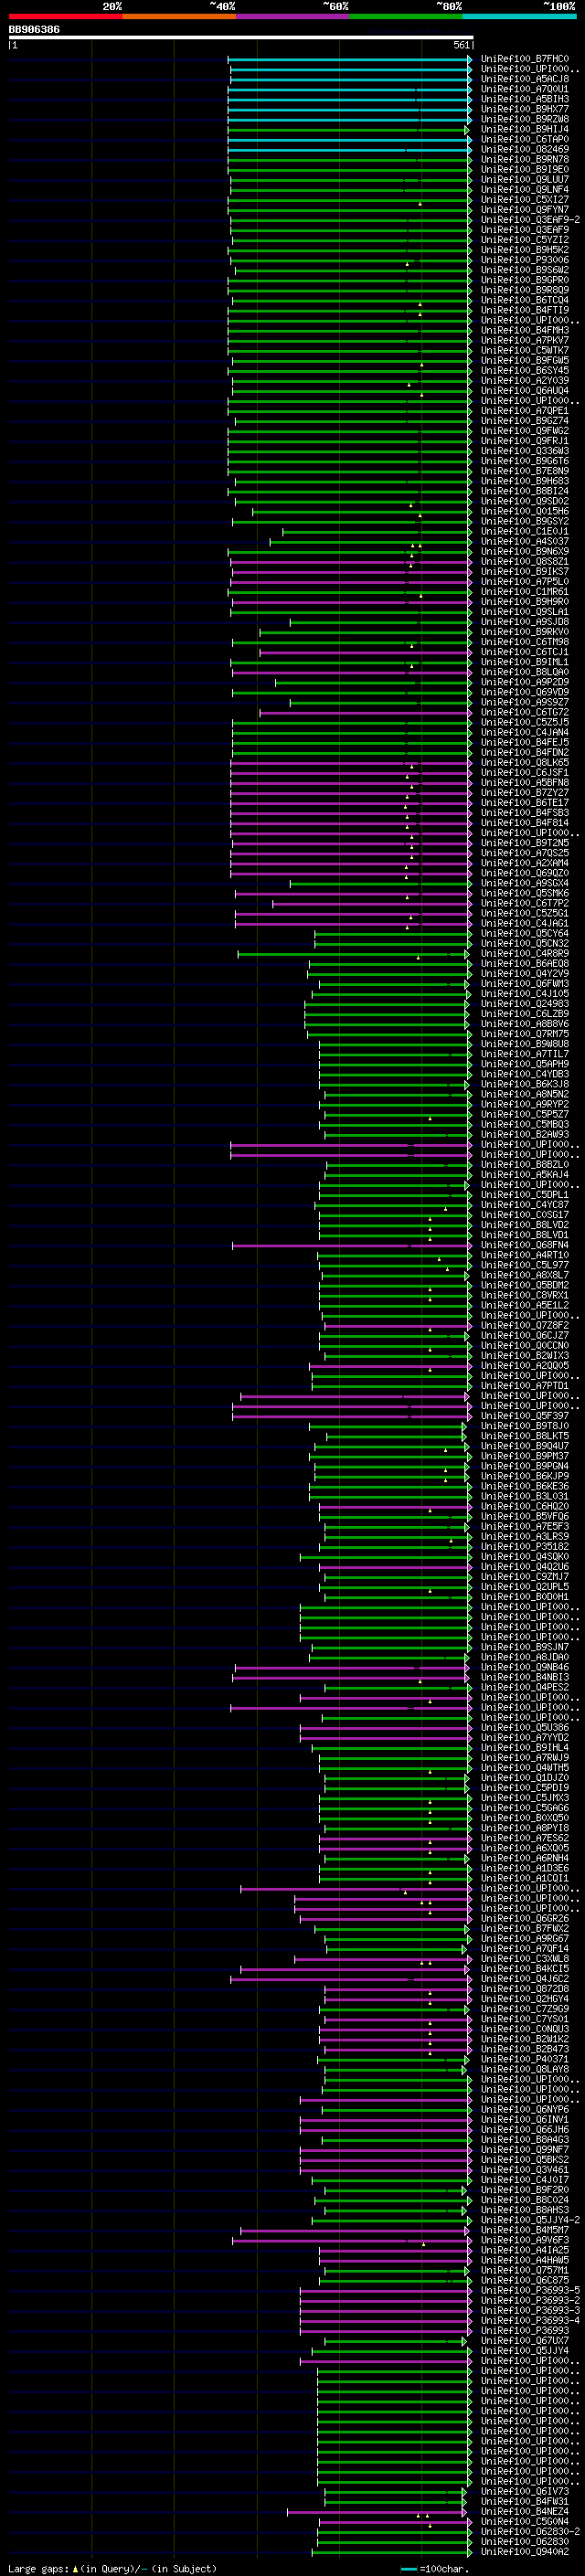Click the cyan alignment bar for UniRef100_B9RZW8
The width and height of the screenshot is (585, 2576).
[x=350, y=119]
